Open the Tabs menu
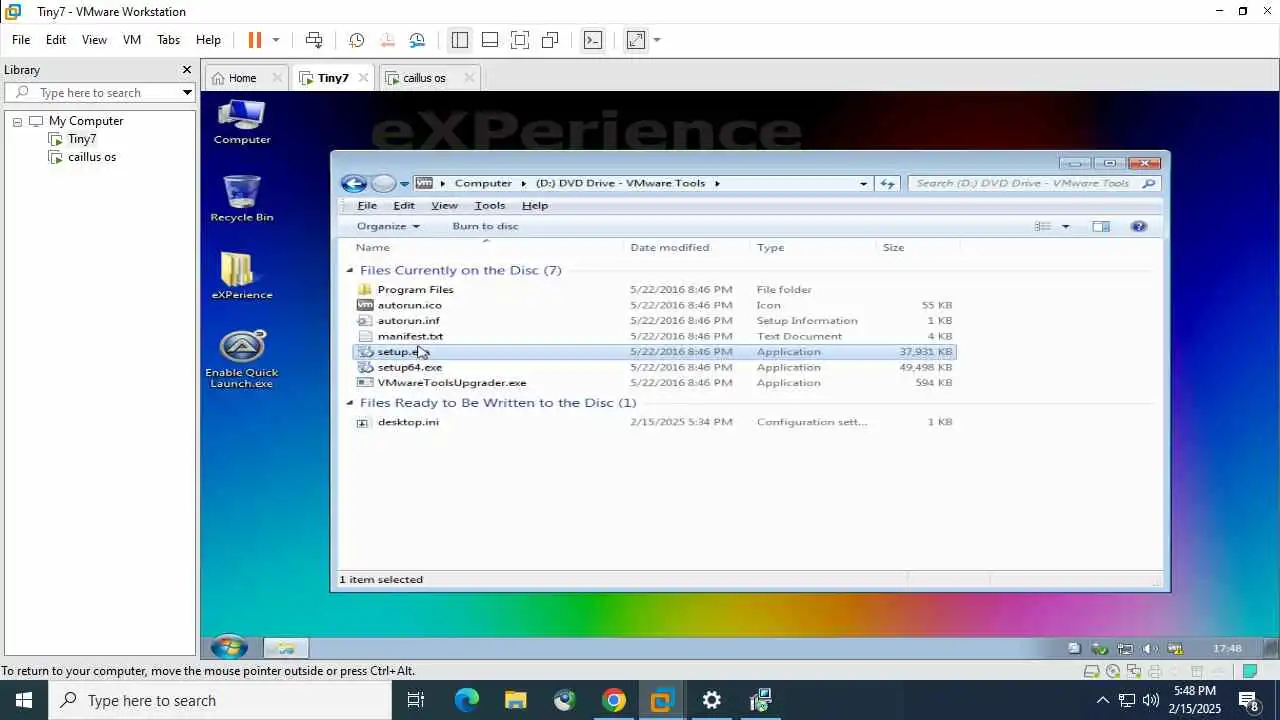Image resolution: width=1280 pixels, height=720 pixels. click(168, 40)
